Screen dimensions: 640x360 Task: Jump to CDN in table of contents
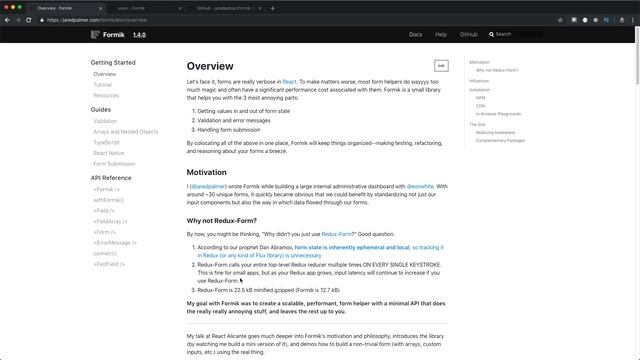(480, 106)
